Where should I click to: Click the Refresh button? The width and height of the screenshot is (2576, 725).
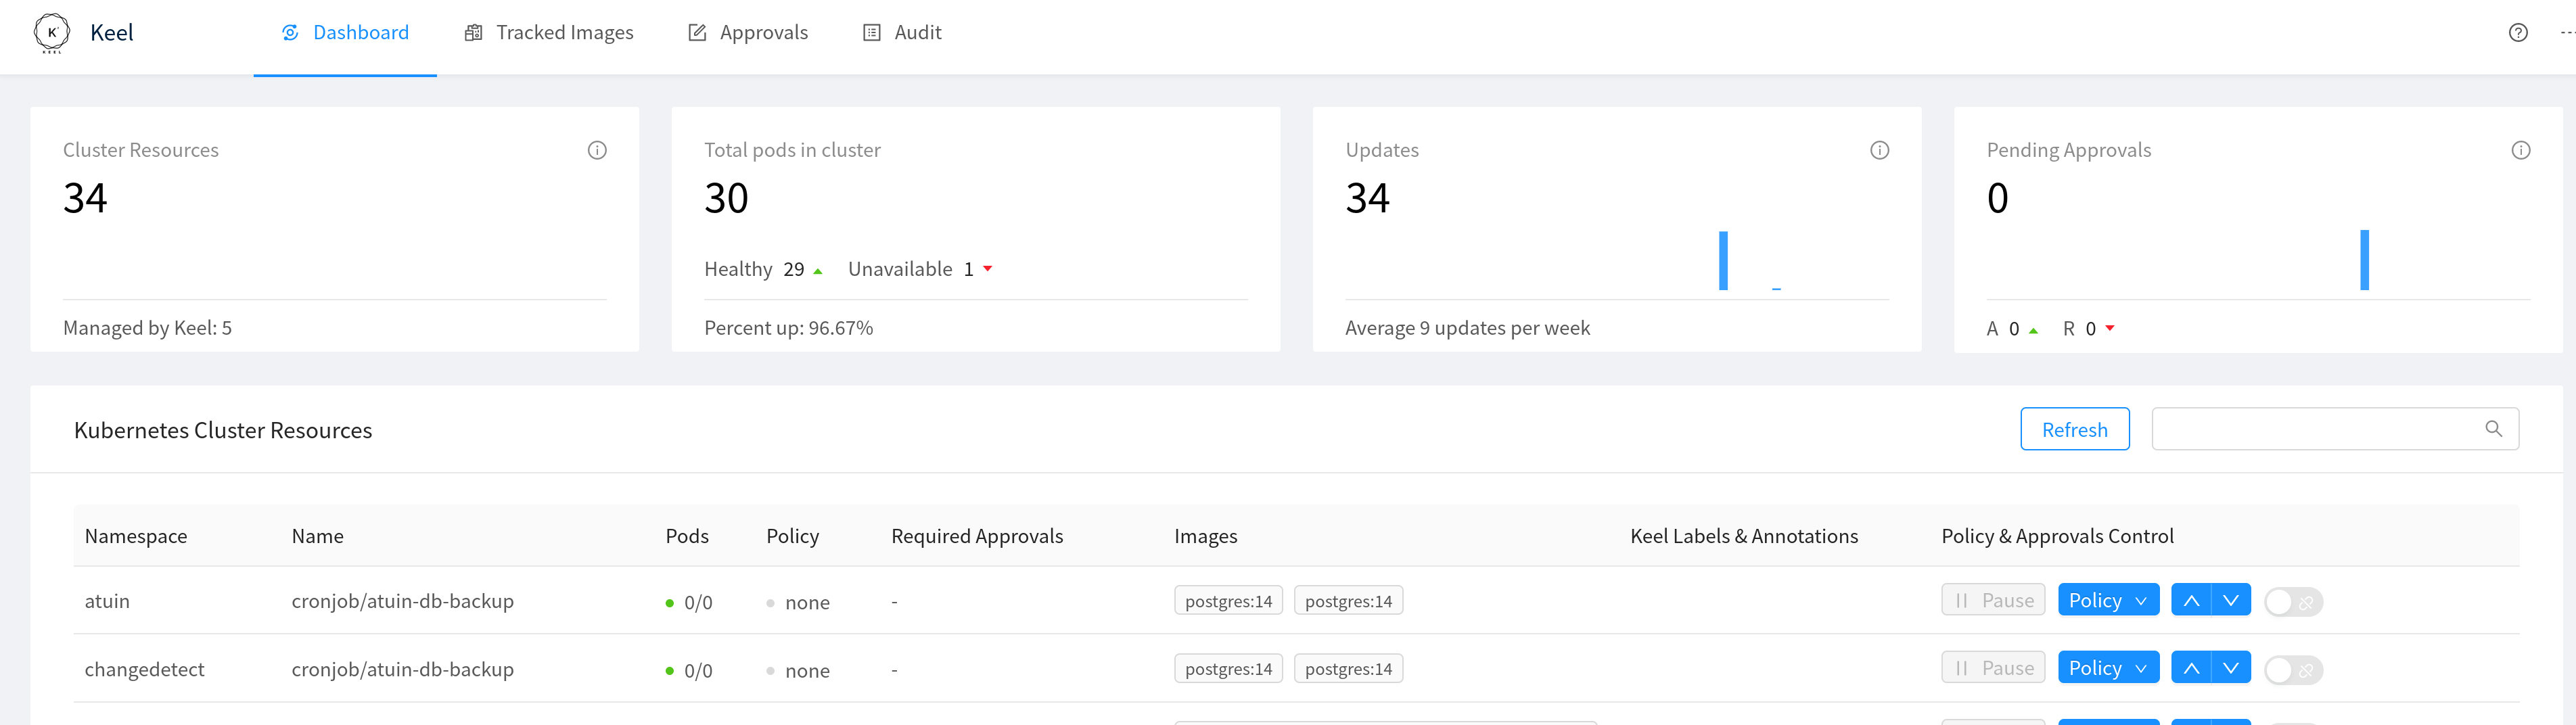click(x=2074, y=429)
